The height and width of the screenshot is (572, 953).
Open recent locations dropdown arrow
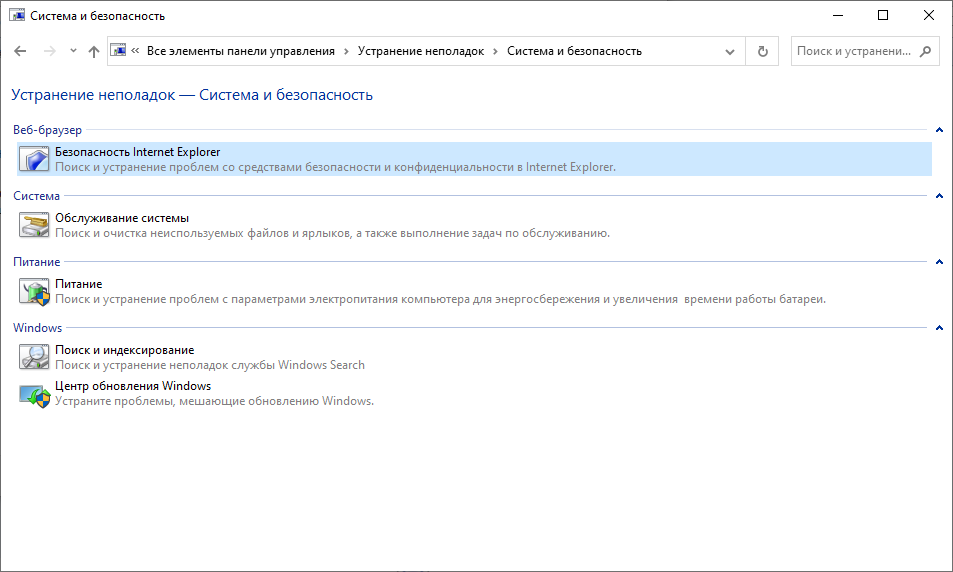click(72, 51)
